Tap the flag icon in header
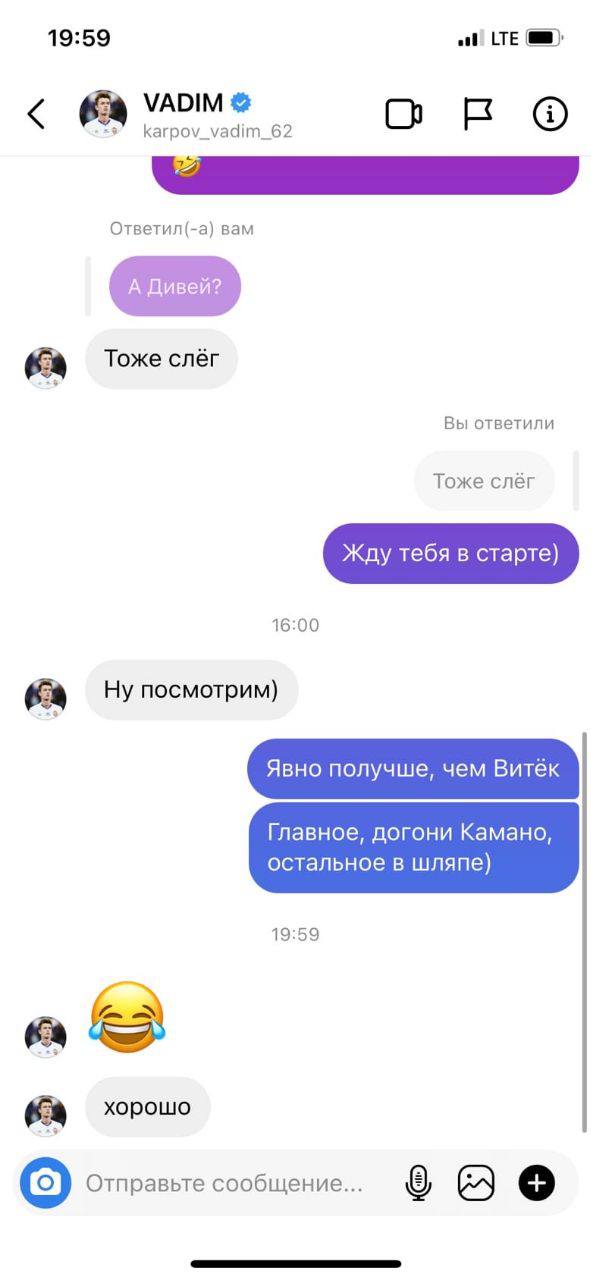Viewport: 591px width, 1280px height. point(478,114)
